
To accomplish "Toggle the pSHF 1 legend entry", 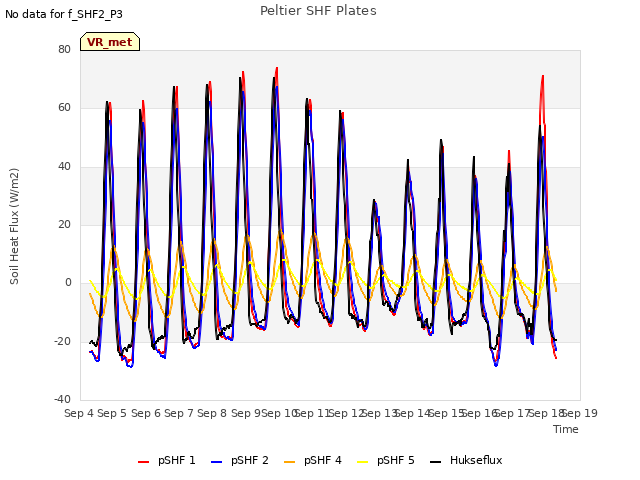I will tap(167, 461).
